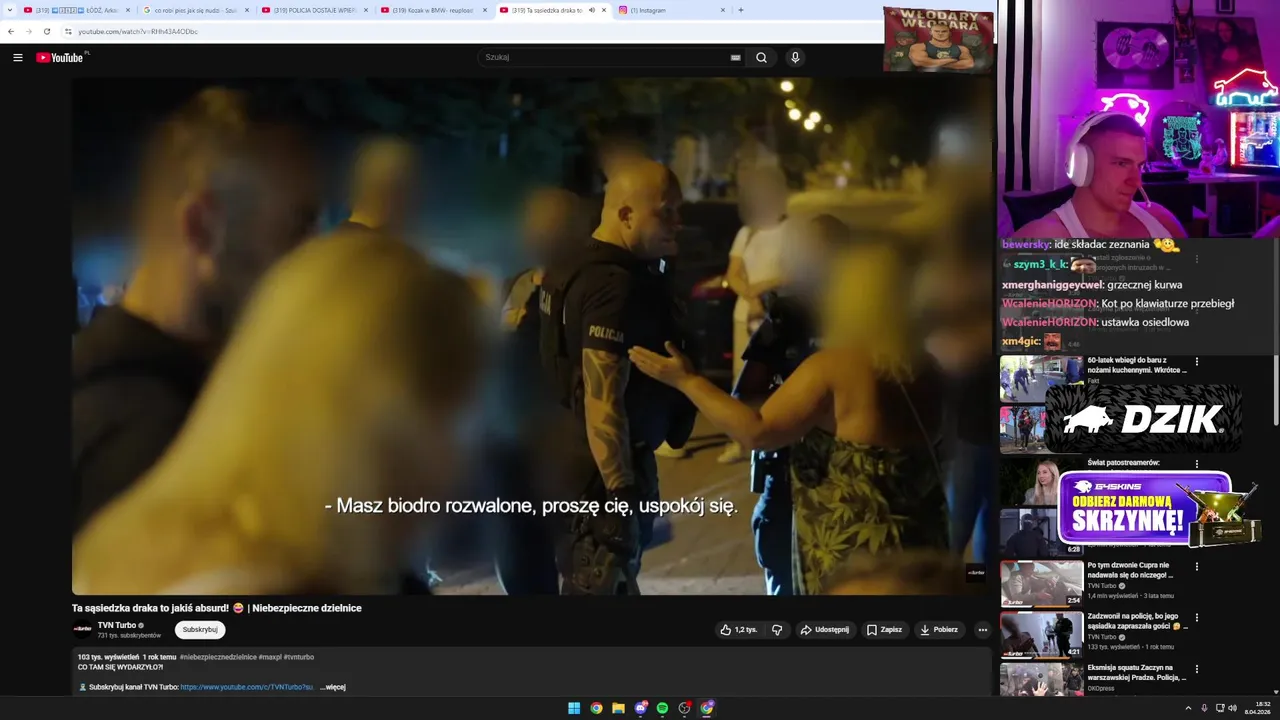Image resolution: width=1280 pixels, height=720 pixels.
Task: Open the YouTube hamburger guide menu
Action: coord(17,58)
